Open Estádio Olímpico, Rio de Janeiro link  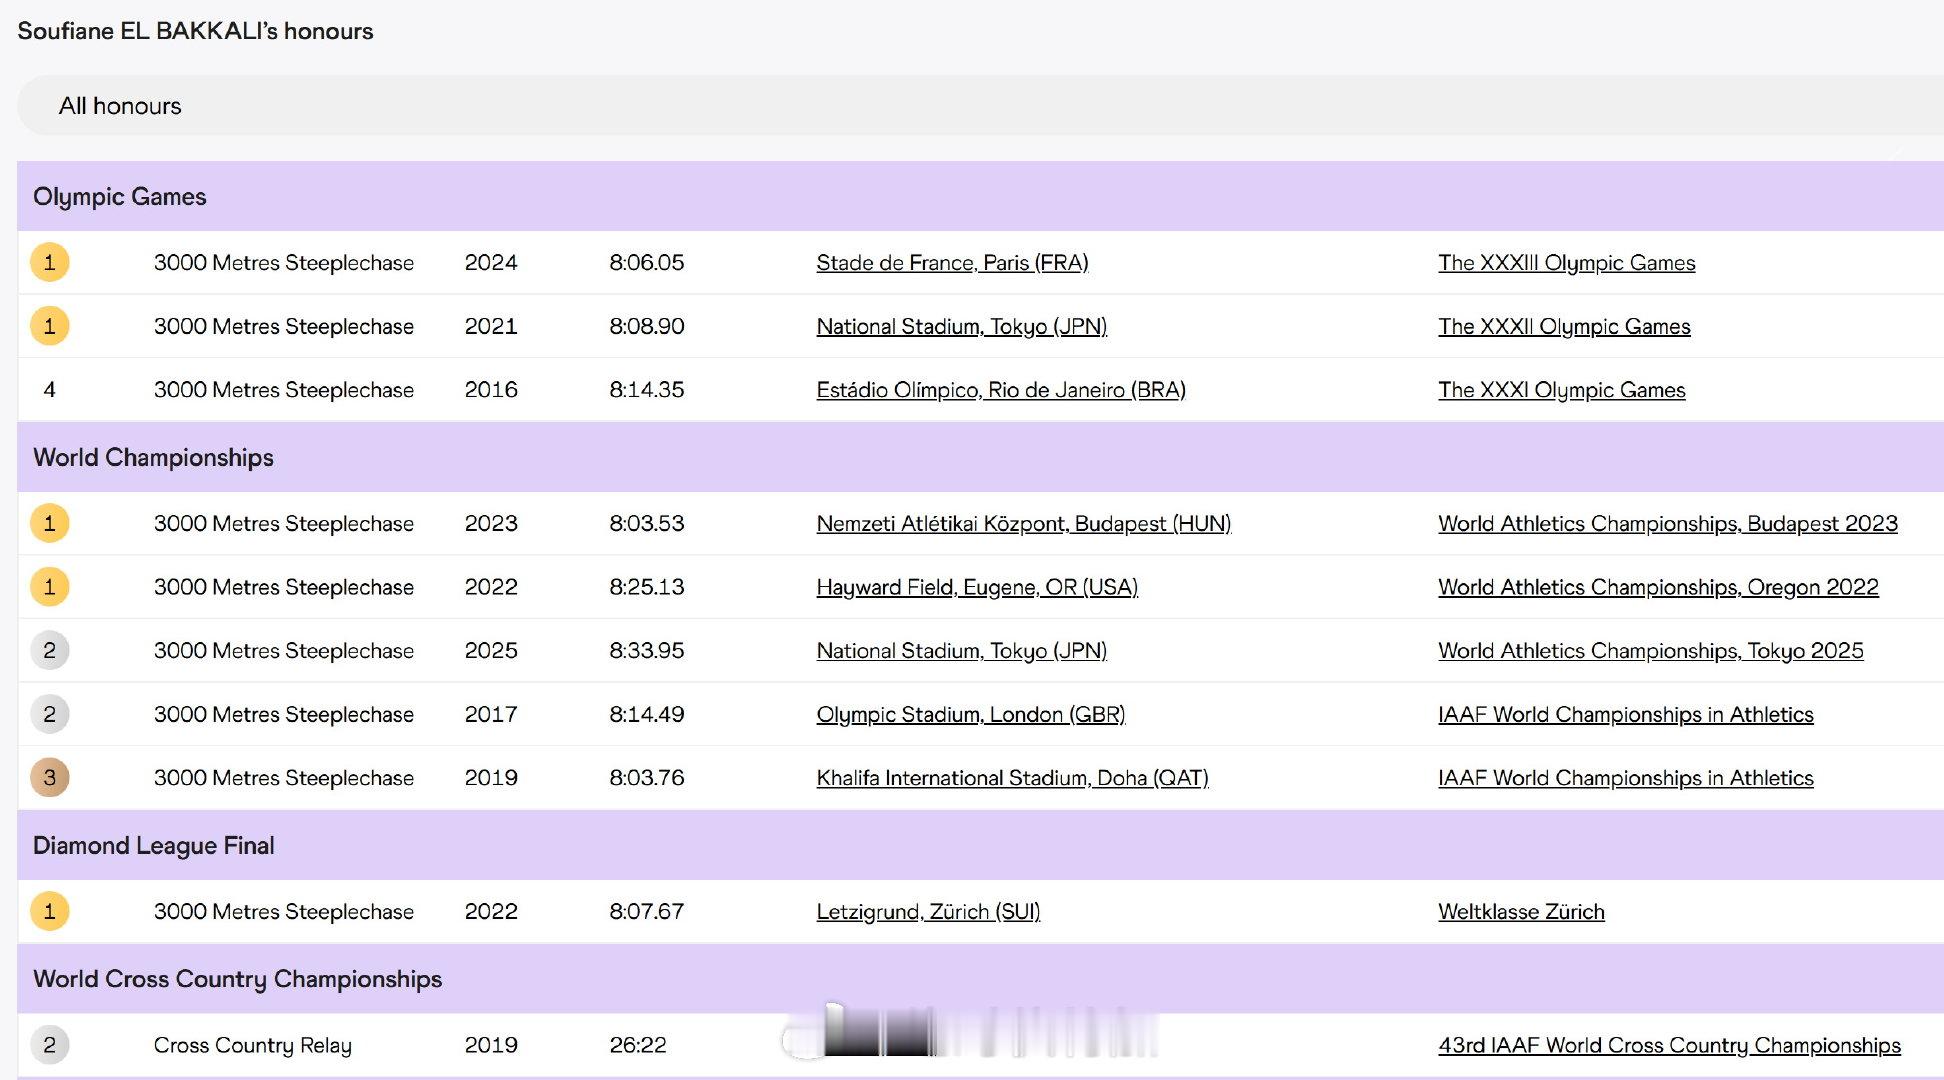click(x=1000, y=390)
